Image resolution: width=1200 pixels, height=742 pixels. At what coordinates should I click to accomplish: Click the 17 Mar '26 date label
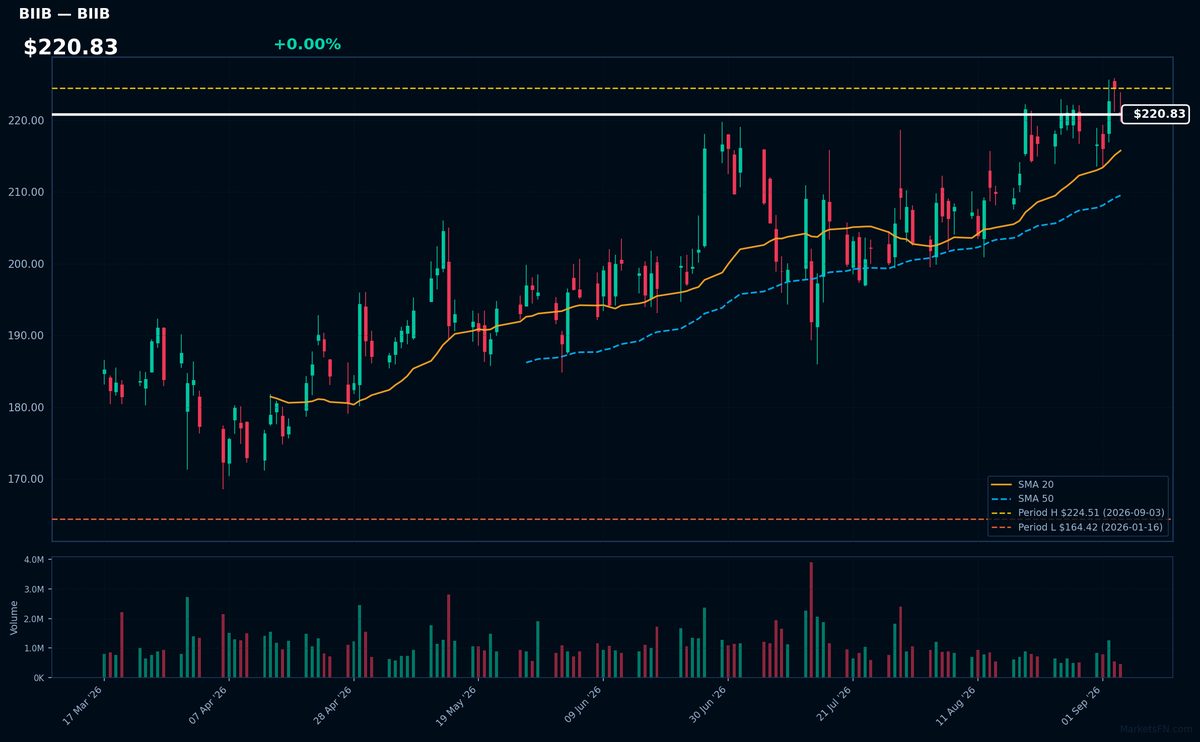pyautogui.click(x=84, y=704)
